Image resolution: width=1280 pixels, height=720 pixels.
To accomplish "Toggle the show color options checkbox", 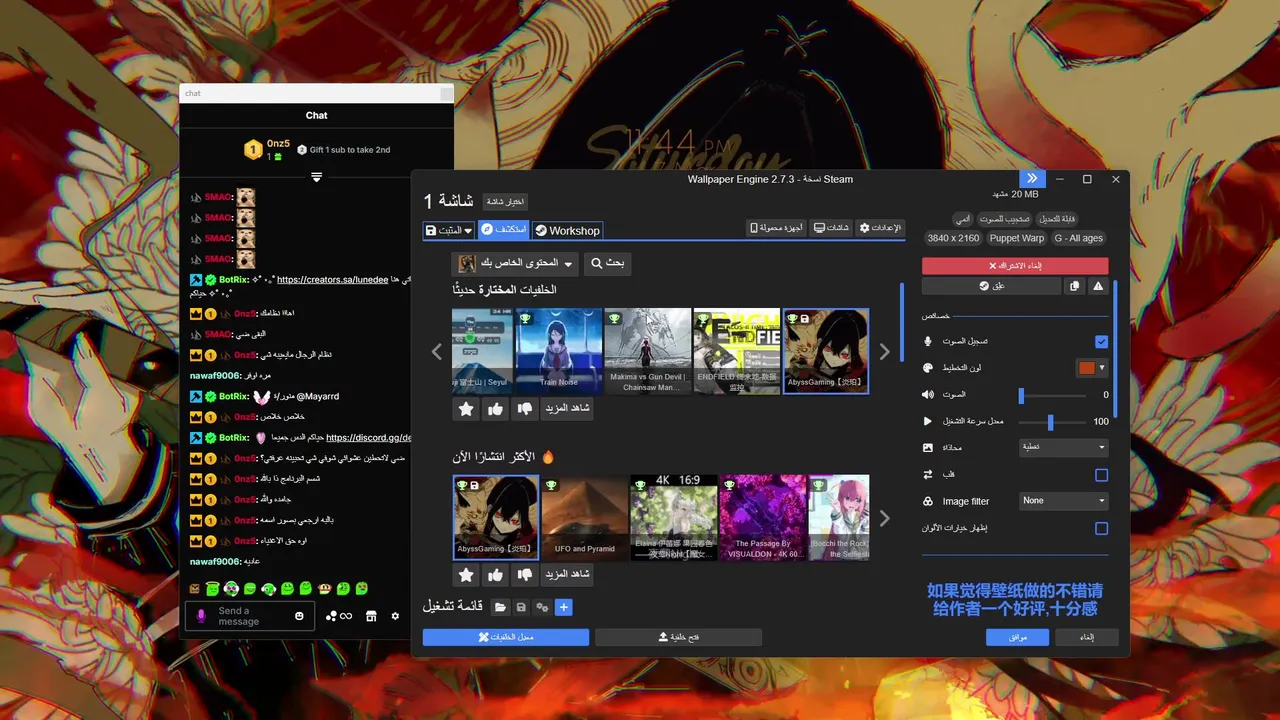I will (x=1101, y=528).
